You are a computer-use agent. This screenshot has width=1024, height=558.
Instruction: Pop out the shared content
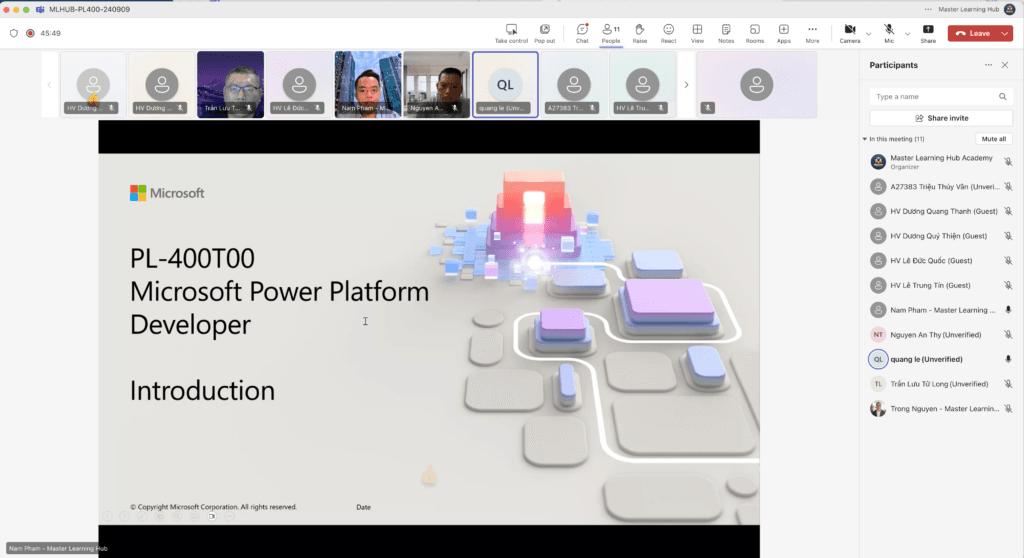(x=544, y=33)
